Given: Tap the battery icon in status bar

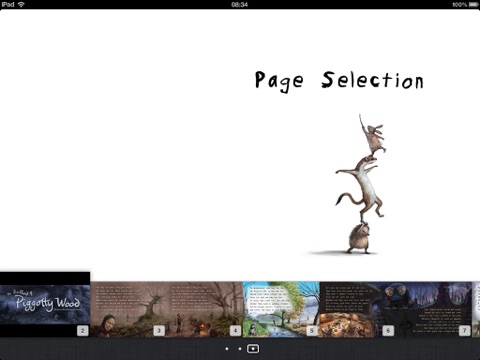Looking at the screenshot, I should 474,4.
